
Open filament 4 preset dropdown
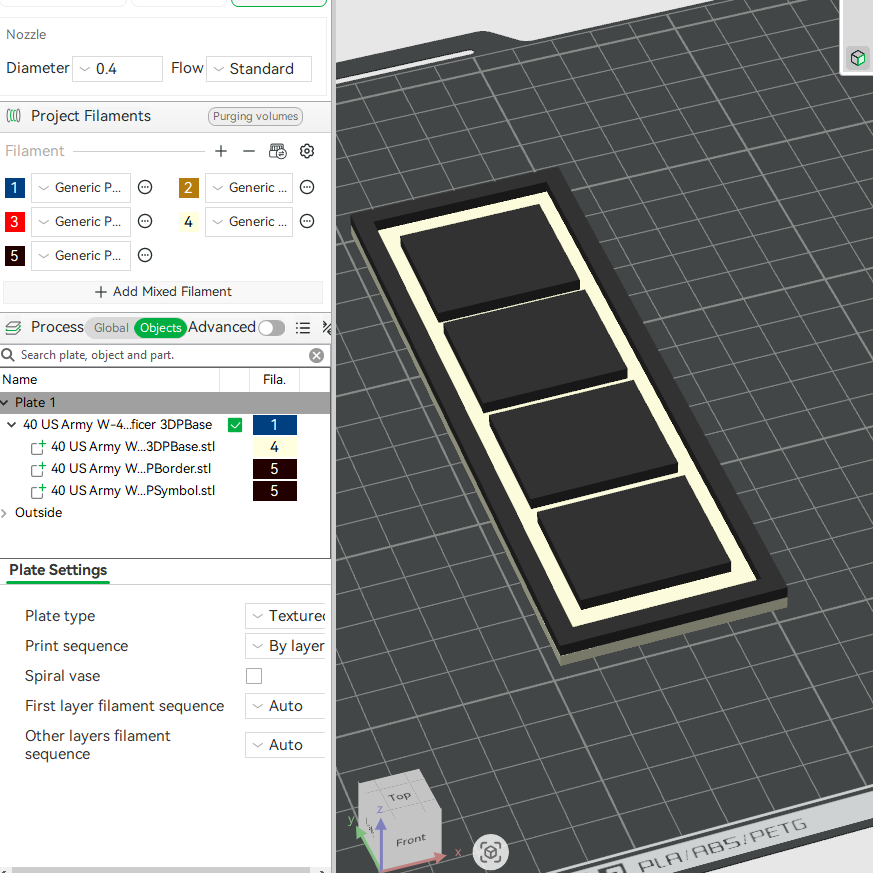click(249, 222)
